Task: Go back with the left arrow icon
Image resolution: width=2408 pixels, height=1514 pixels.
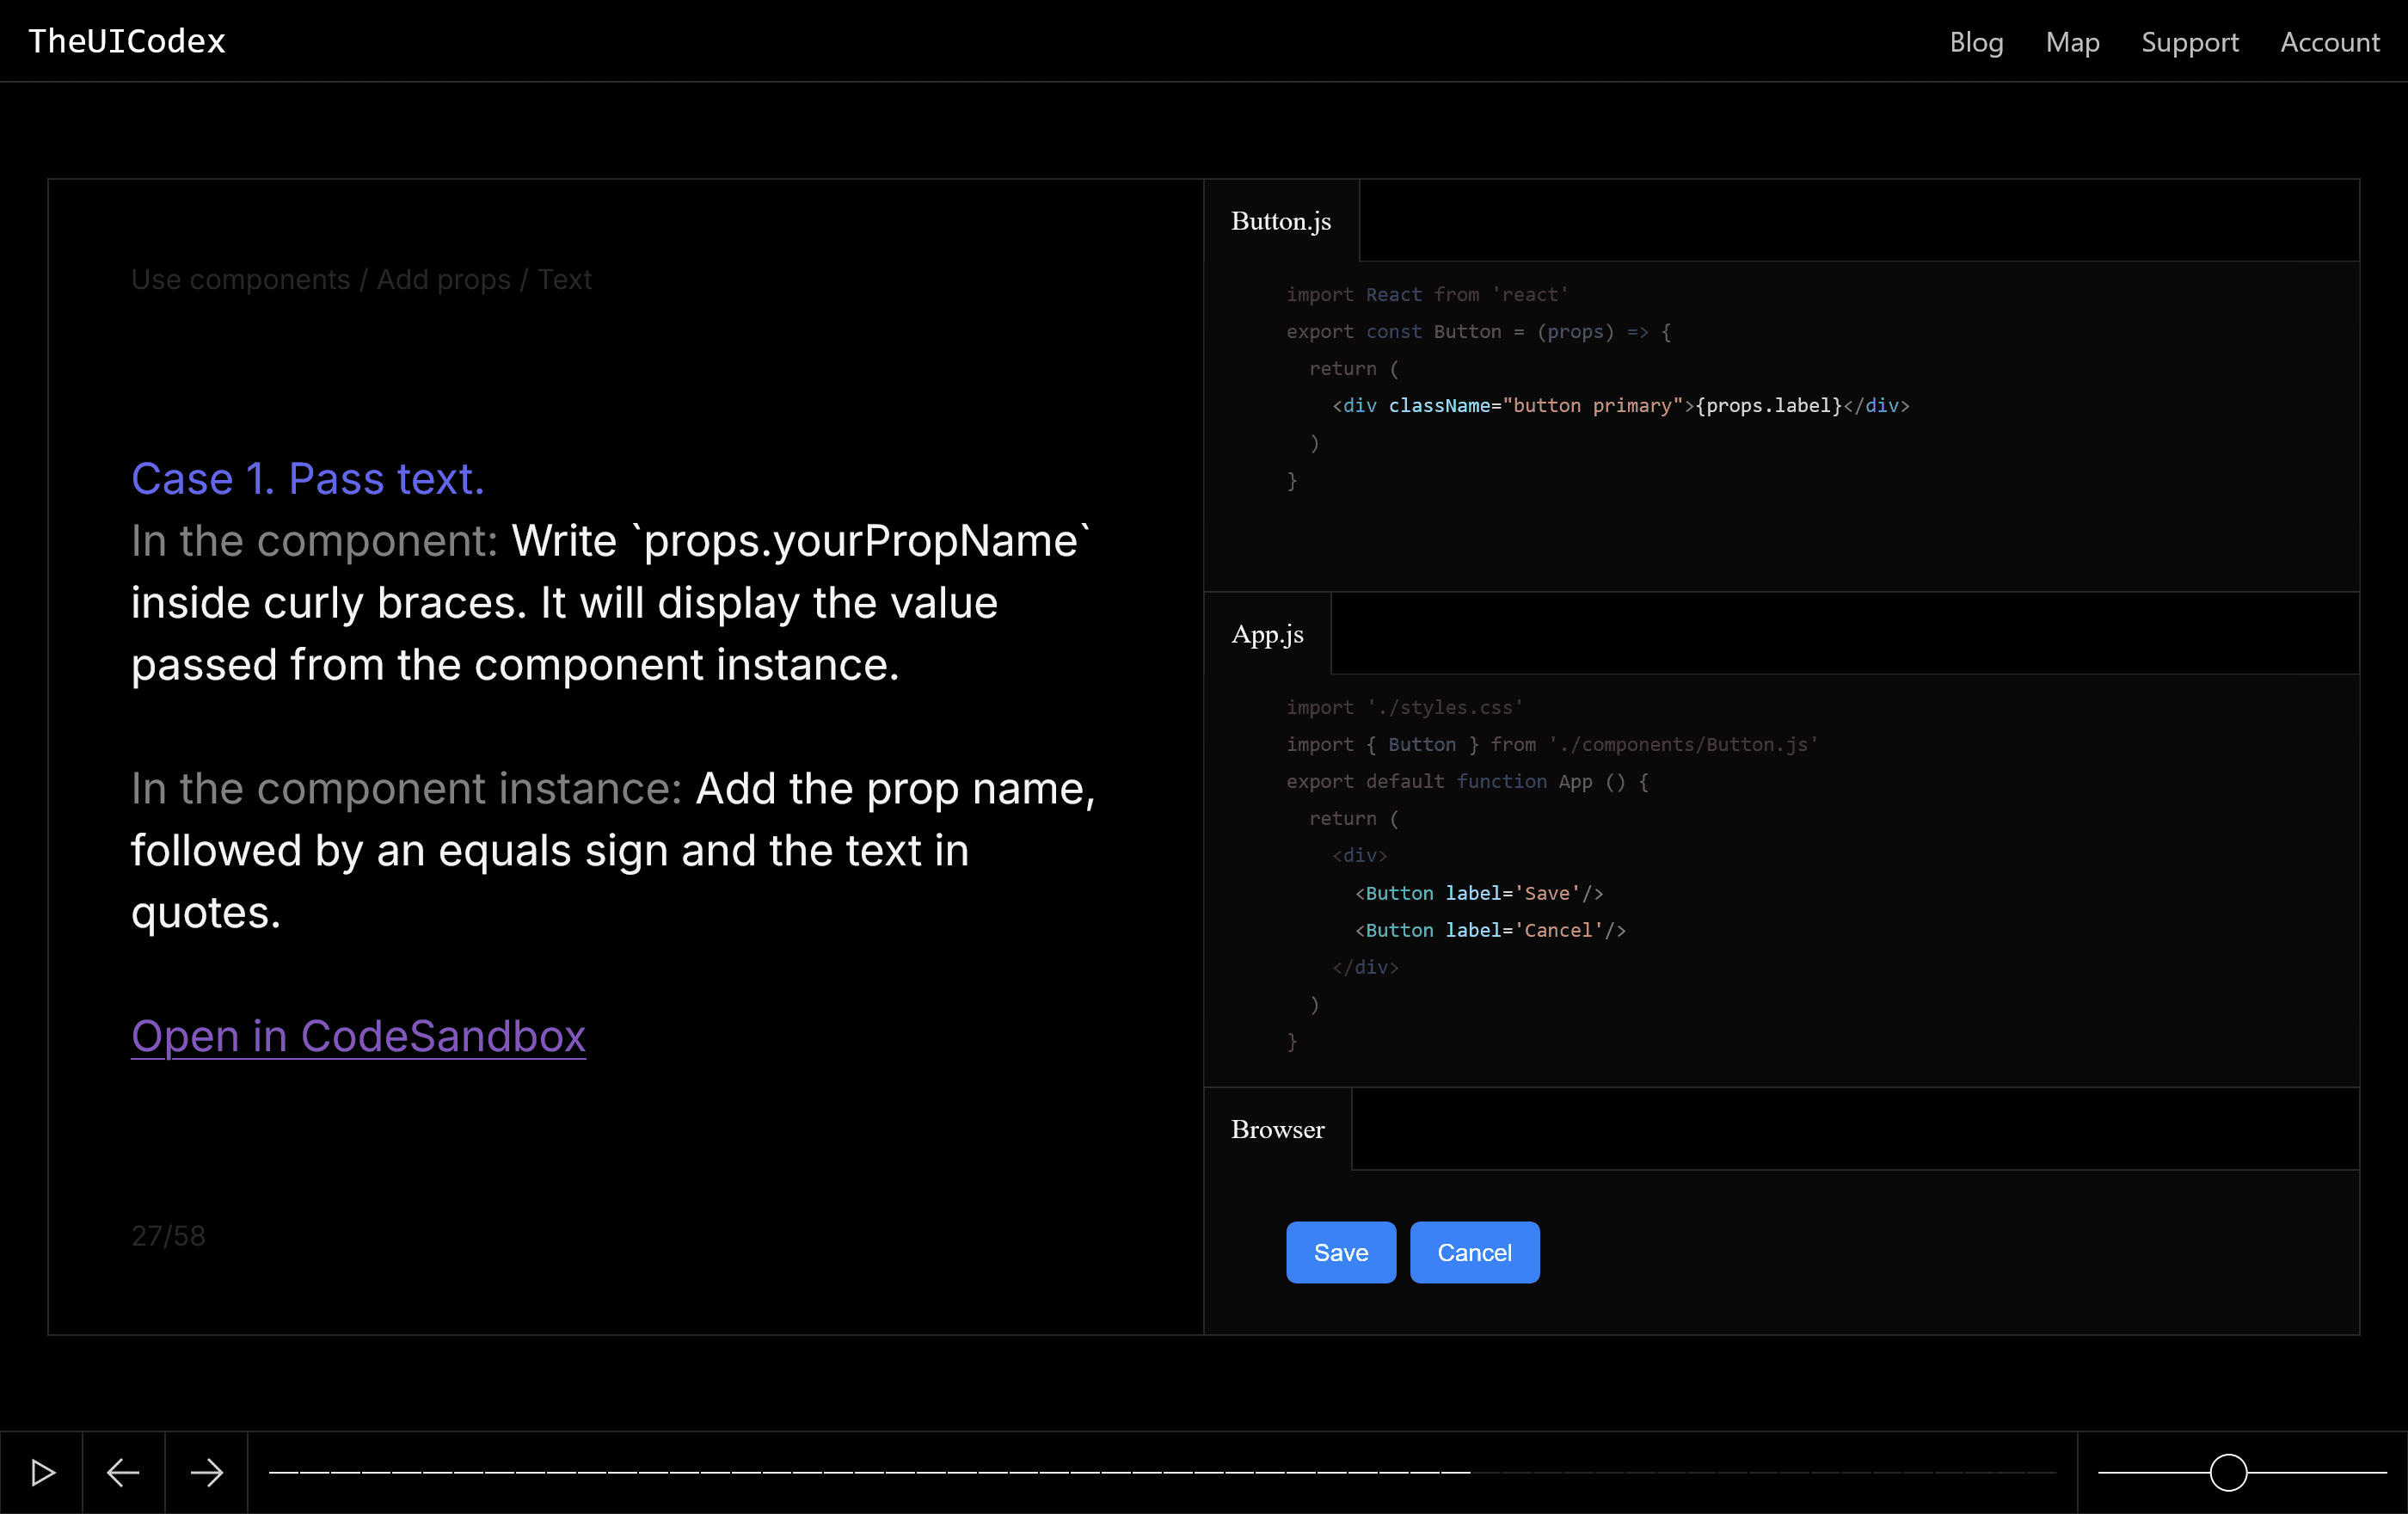Action: (123, 1472)
